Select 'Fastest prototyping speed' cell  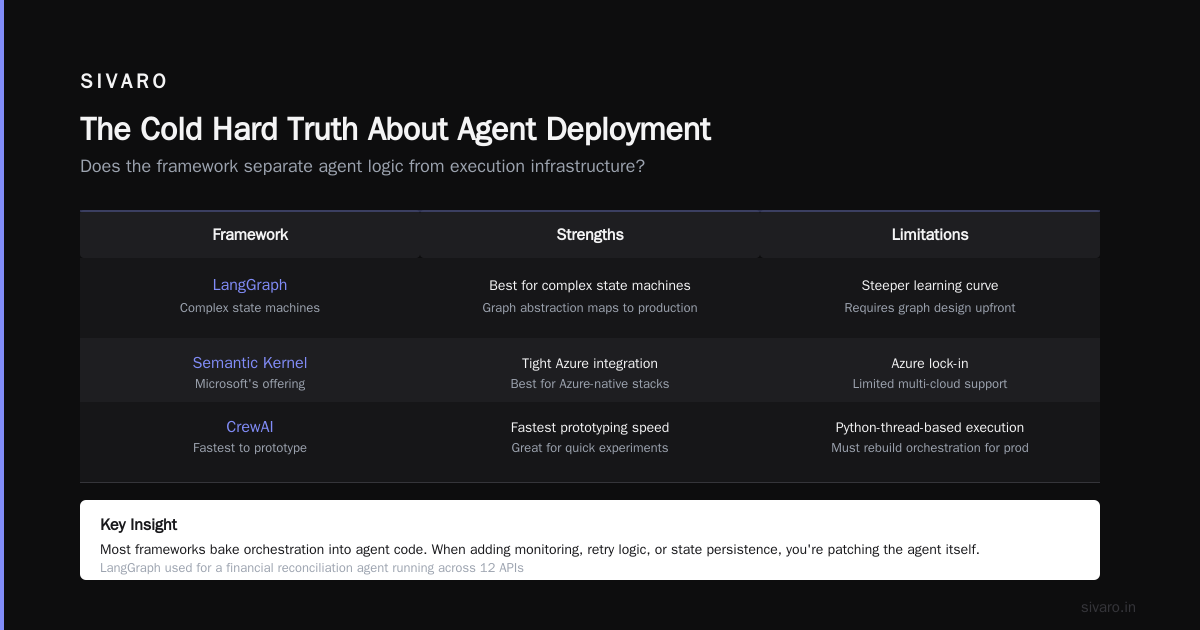[x=590, y=427]
